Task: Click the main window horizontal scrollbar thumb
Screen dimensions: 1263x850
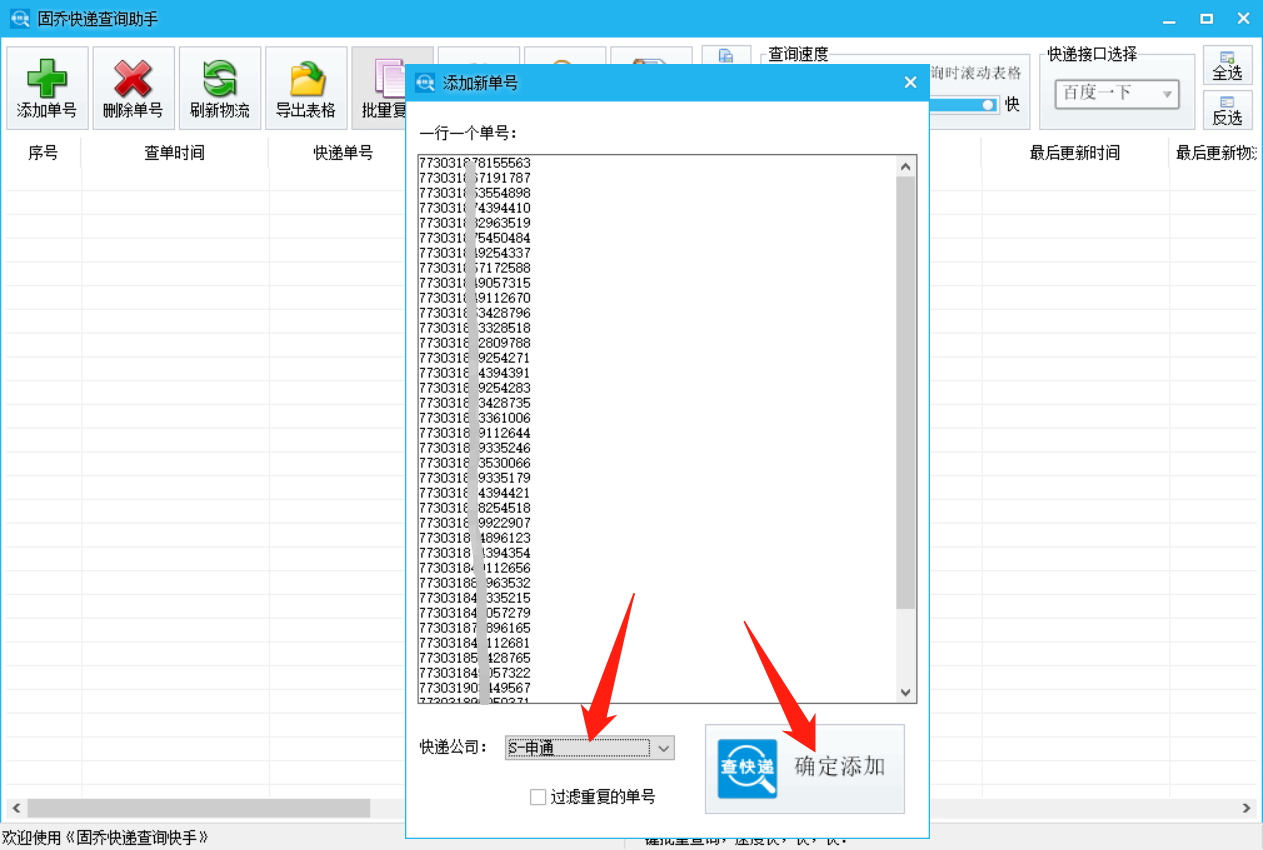Action: click(x=198, y=808)
